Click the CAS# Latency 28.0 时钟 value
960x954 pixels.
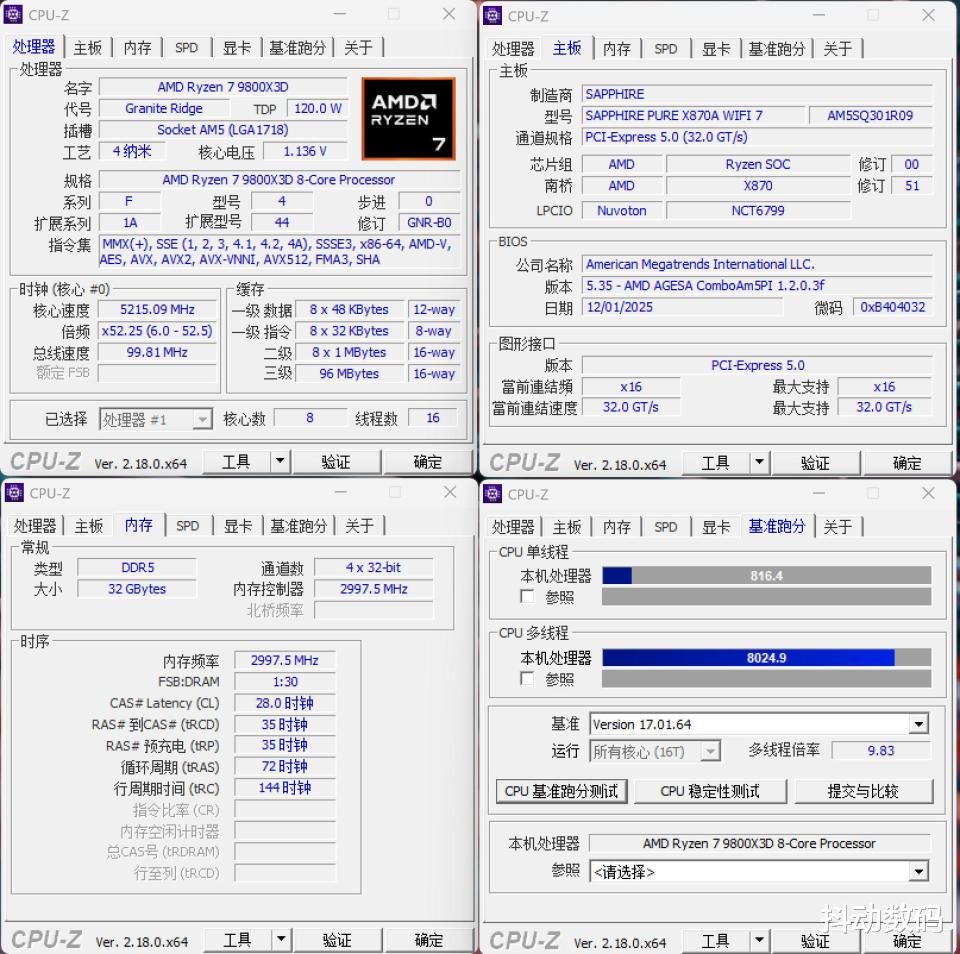[285, 703]
